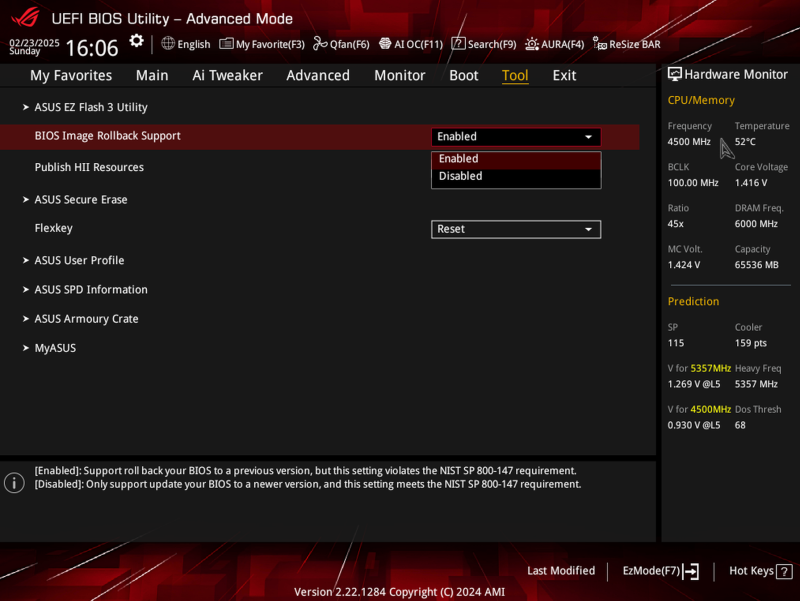Viewport: 800px width, 601px height.
Task: Open My Favorite(F3) list
Action: (262, 44)
